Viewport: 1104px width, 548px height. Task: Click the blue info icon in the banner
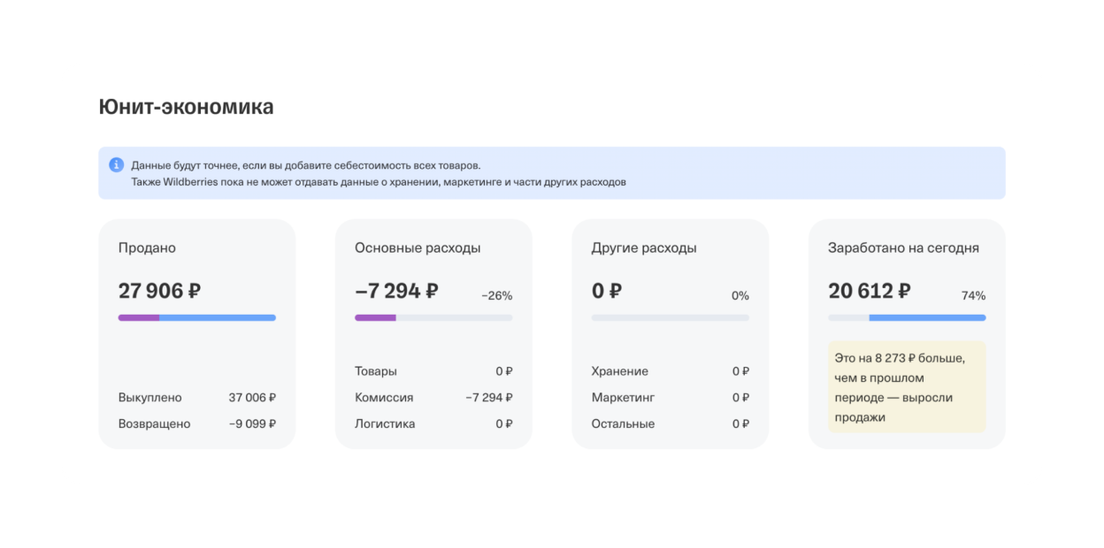[116, 165]
